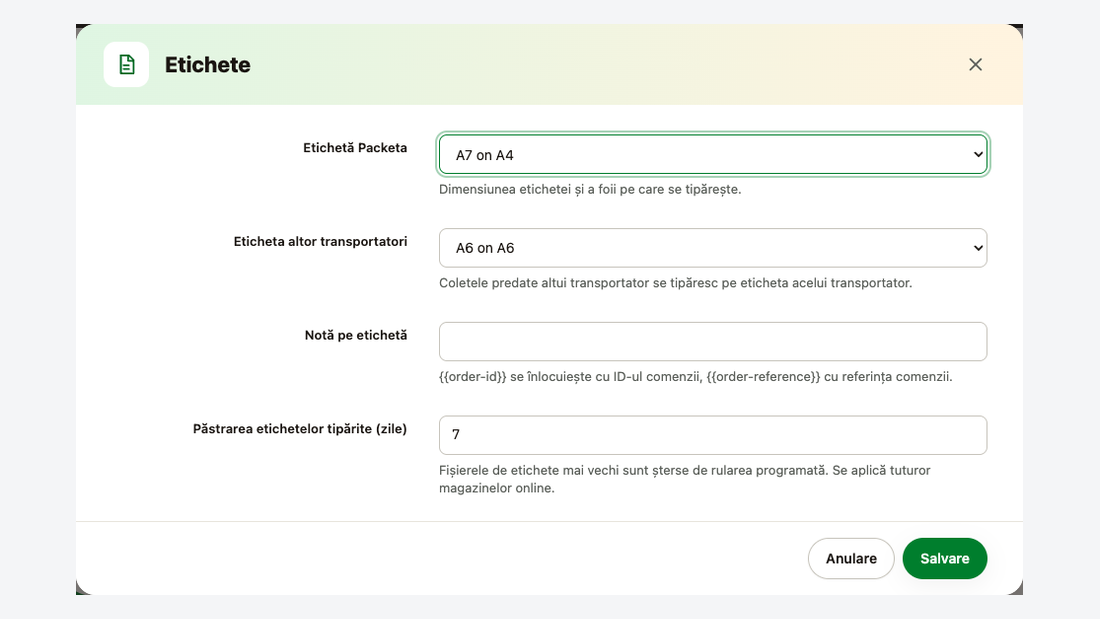The image size is (1100, 619).
Task: Click the Păstrarea etichetelor tipărite (zile) label
Action: click(300, 429)
